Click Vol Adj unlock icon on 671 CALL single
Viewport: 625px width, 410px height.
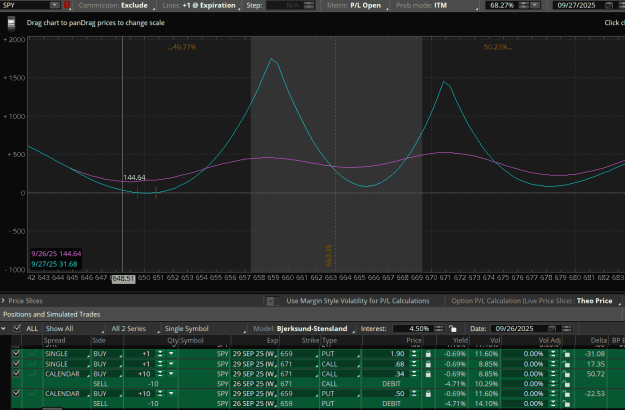pyautogui.click(x=566, y=364)
